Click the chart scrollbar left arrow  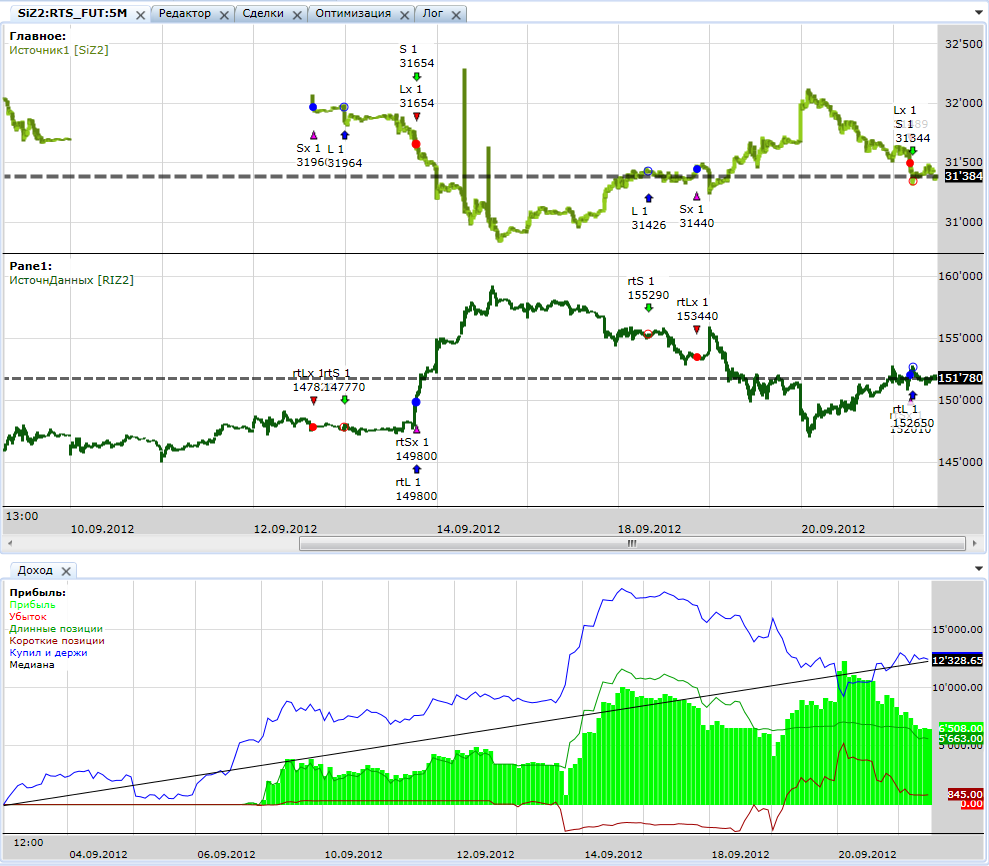(x=10, y=543)
